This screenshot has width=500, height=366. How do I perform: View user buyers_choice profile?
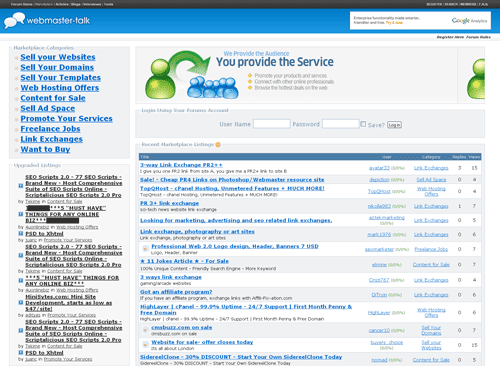point(387,343)
